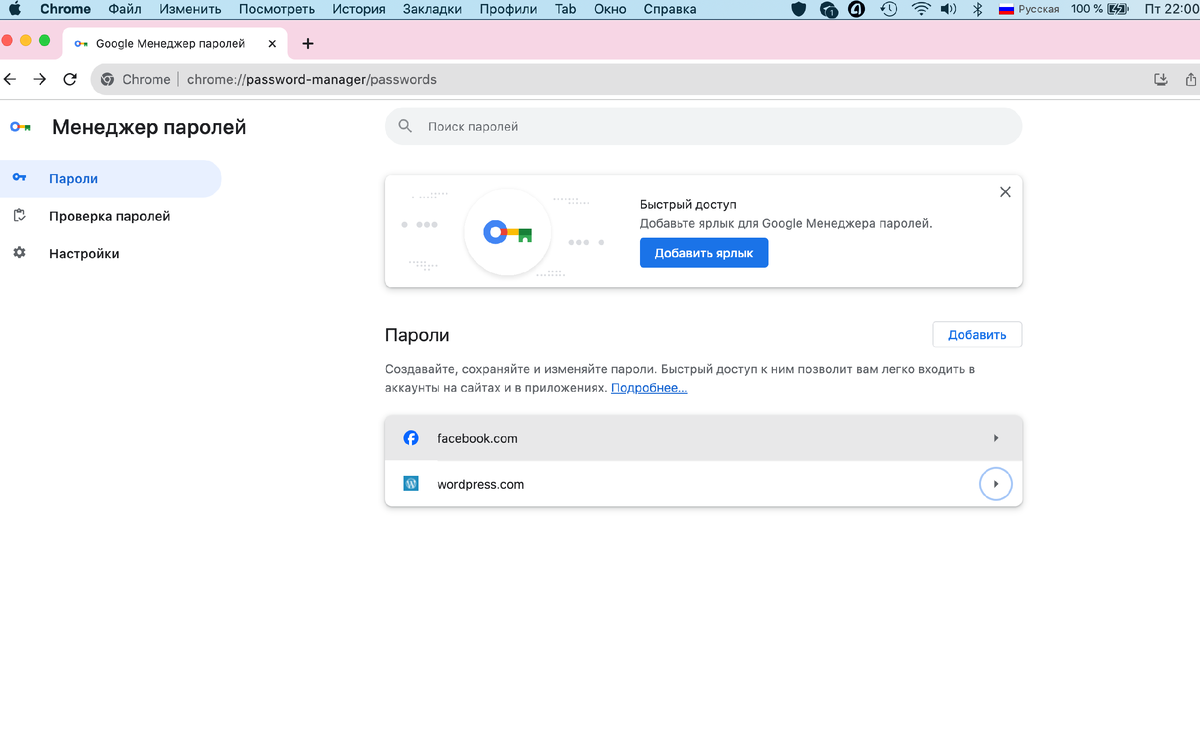
Task: Click the WordPress favicon
Action: pos(411,484)
